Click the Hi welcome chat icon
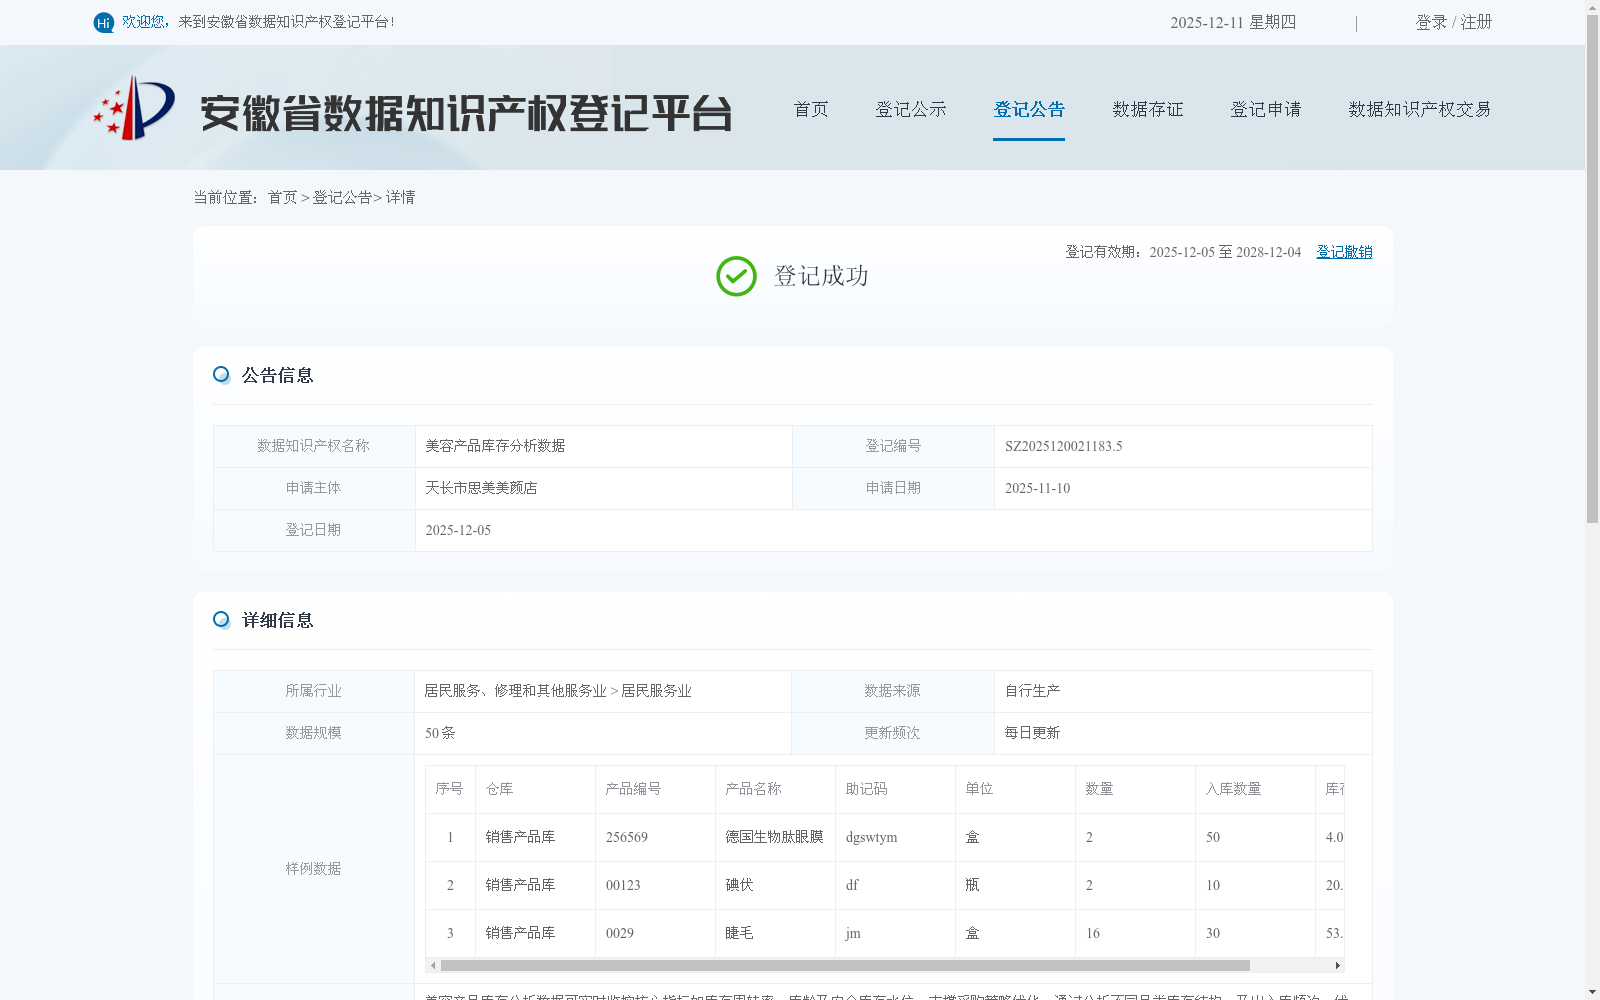1600x1000 pixels. point(104,22)
